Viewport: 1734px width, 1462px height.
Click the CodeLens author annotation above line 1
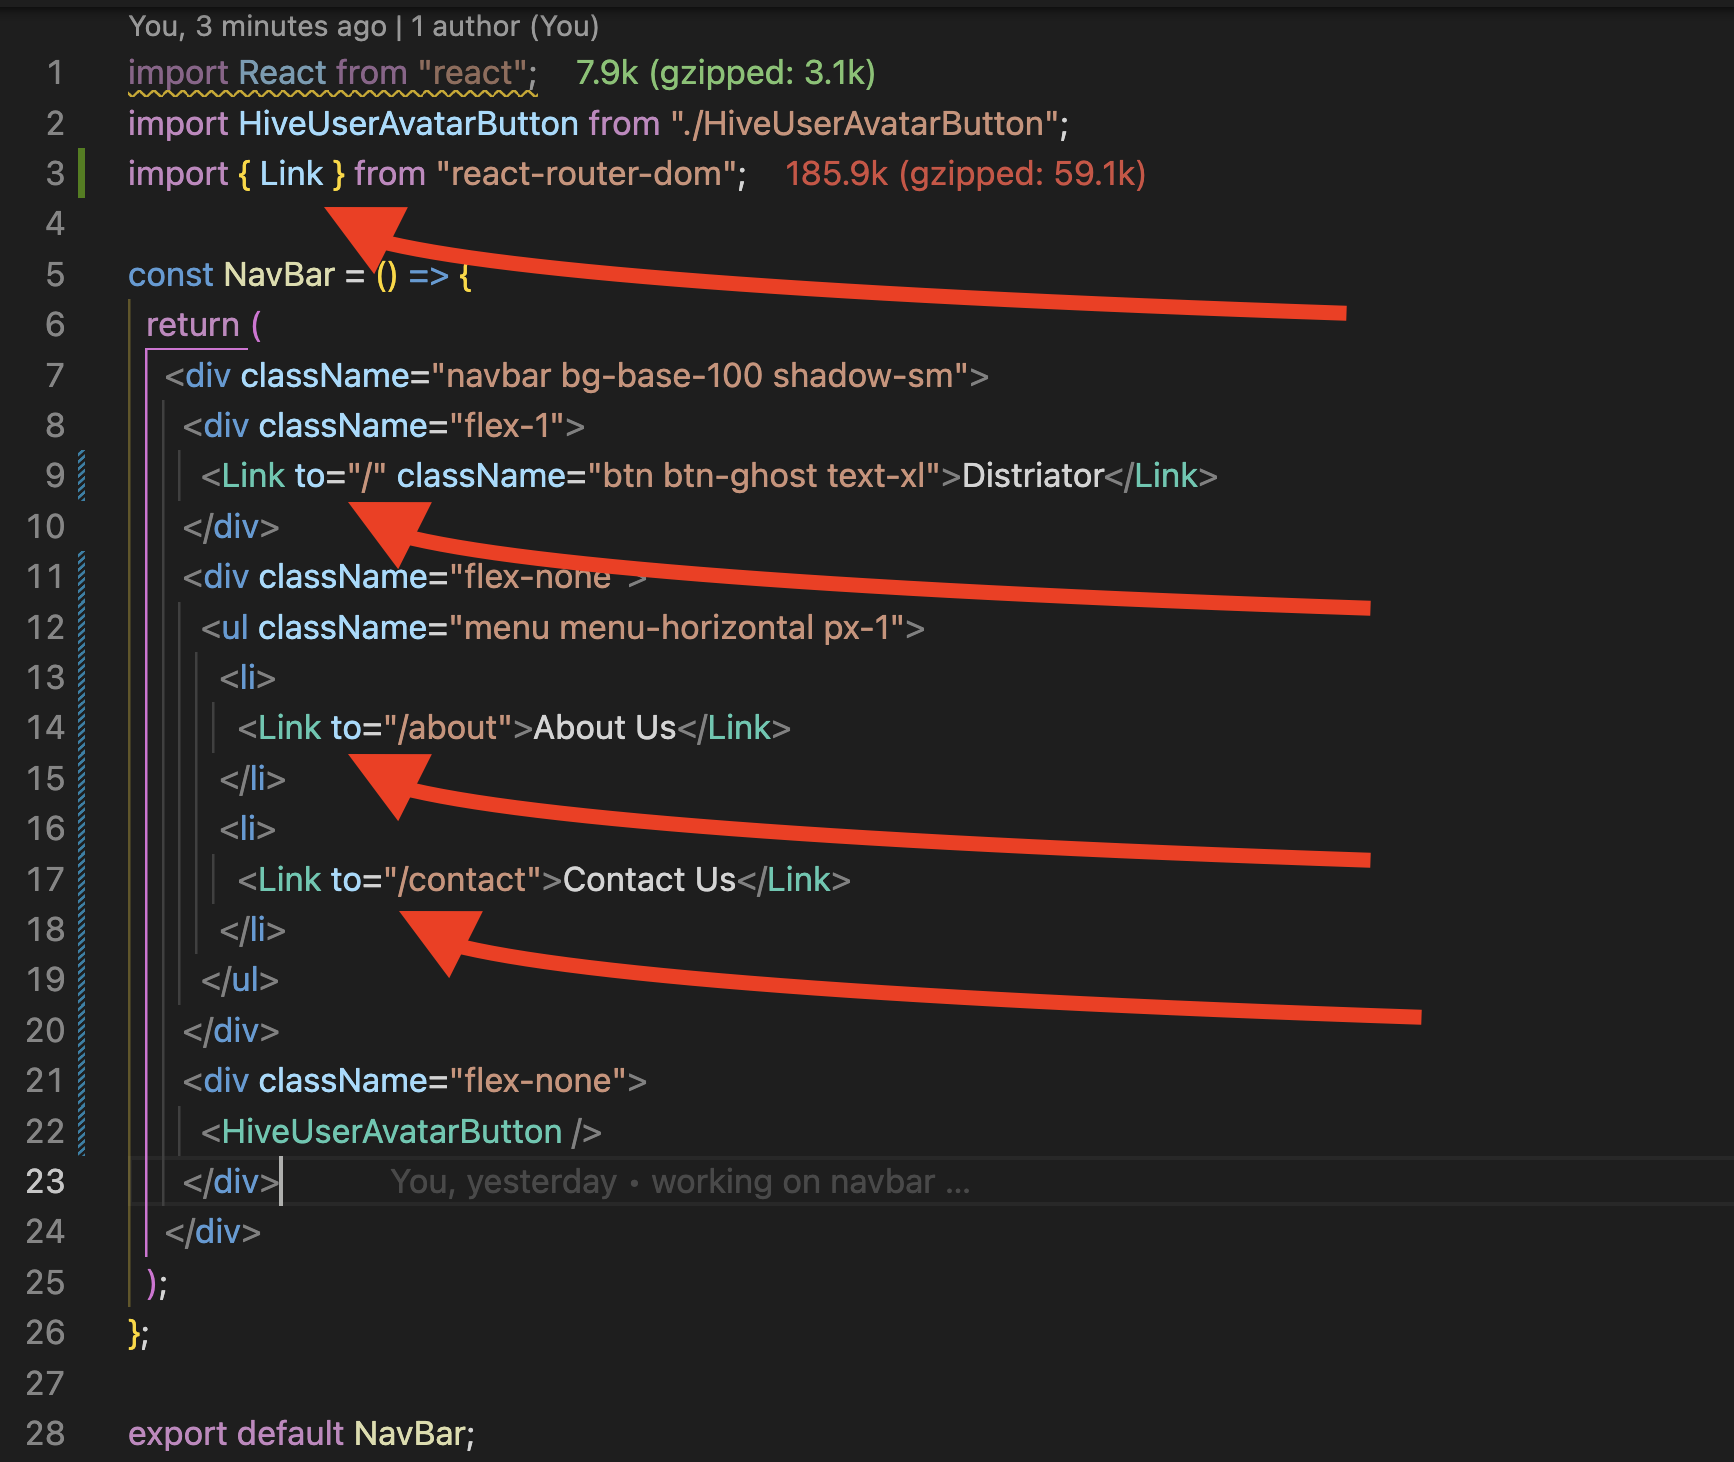(x=363, y=26)
